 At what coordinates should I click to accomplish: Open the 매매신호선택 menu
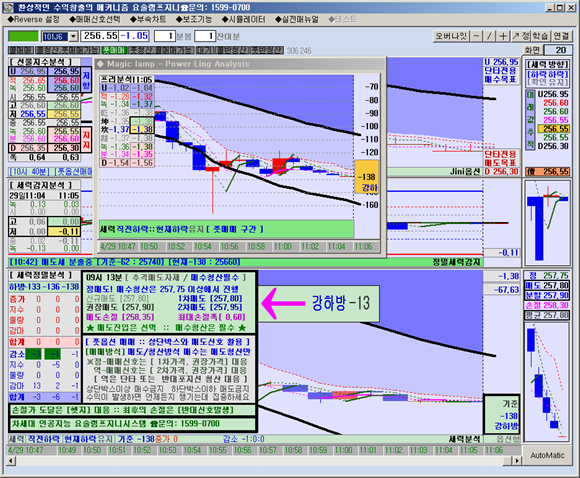pos(95,19)
